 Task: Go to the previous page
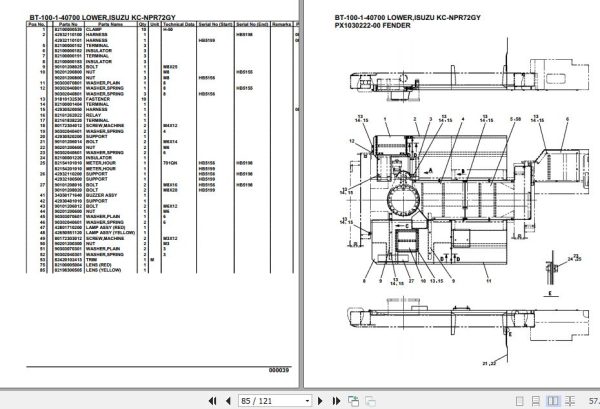pos(228,401)
